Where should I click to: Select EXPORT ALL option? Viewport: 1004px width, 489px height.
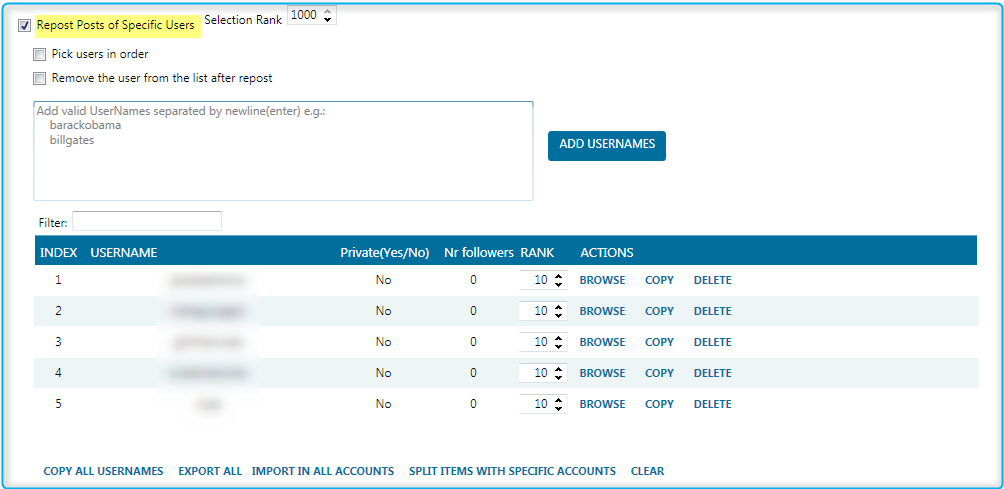209,471
